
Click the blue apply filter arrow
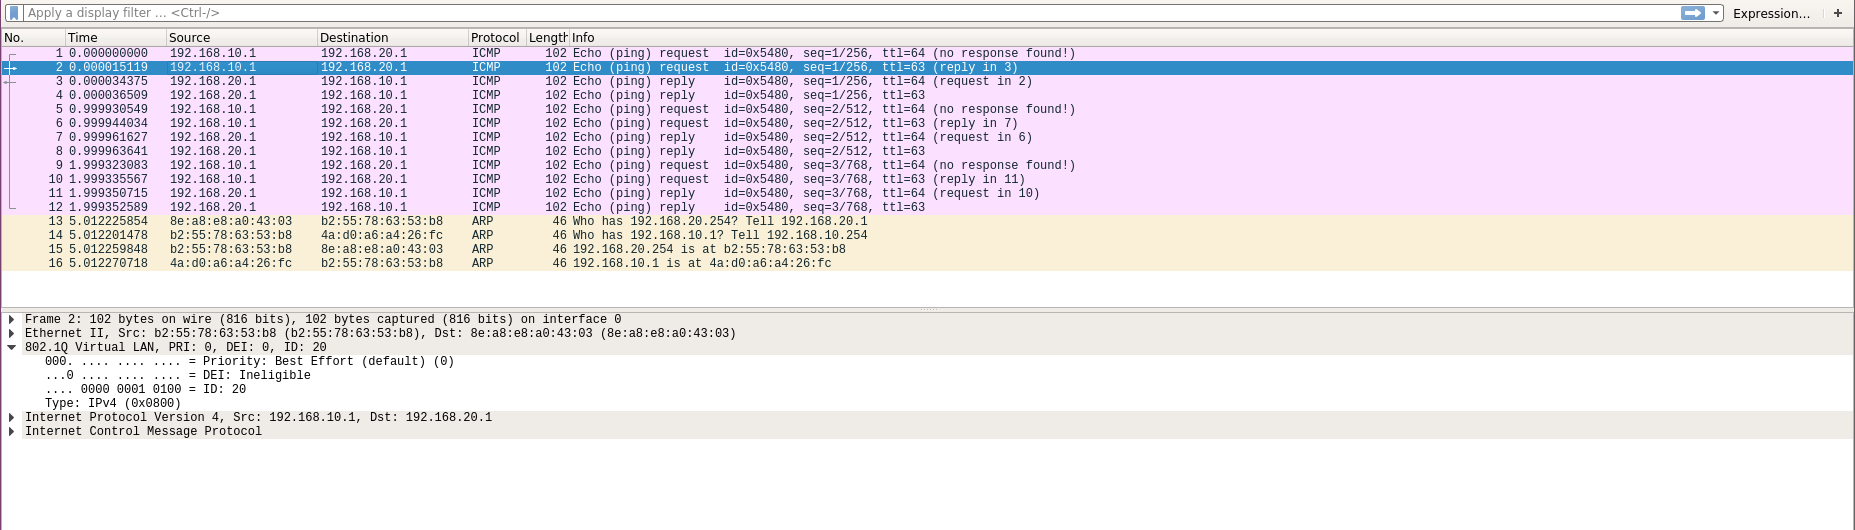coord(1692,13)
